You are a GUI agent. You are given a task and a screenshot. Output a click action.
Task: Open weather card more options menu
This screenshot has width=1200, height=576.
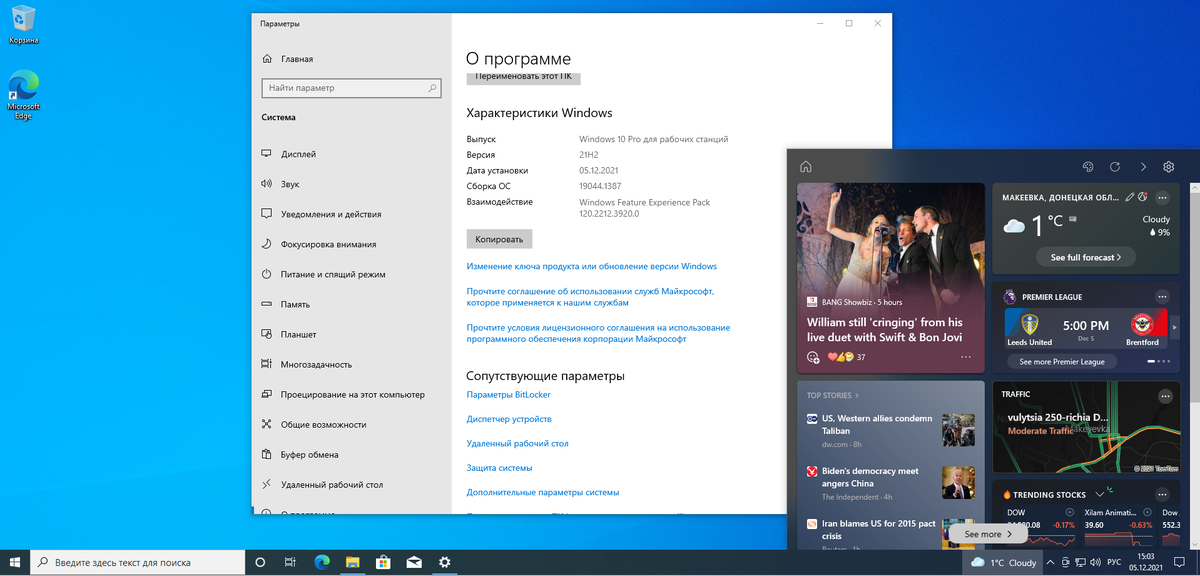(x=1162, y=197)
